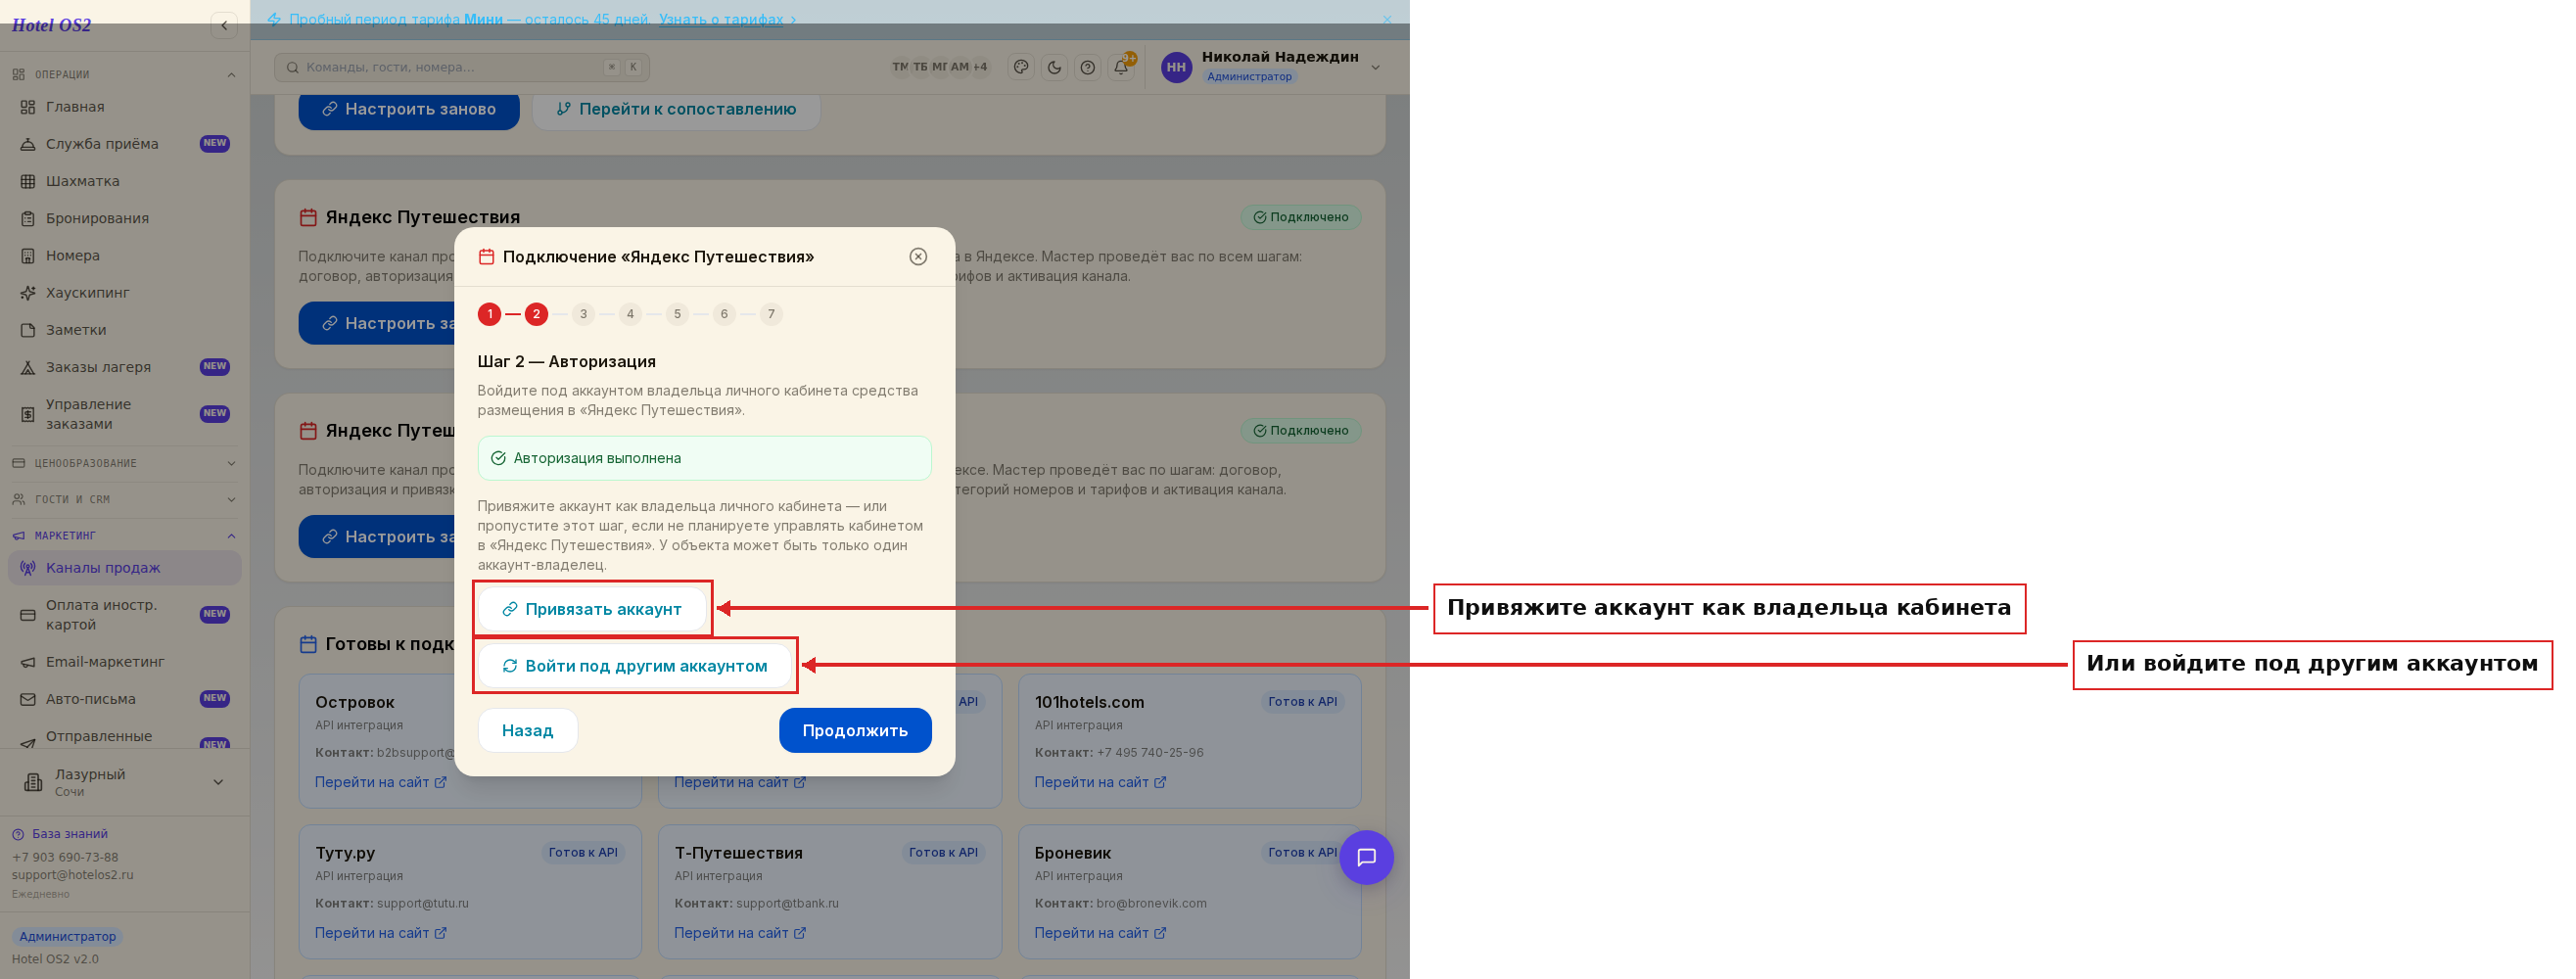The width and height of the screenshot is (2576, 979).
Task: Open Перейти на сайт link for Туту.ру
Action: [381, 933]
